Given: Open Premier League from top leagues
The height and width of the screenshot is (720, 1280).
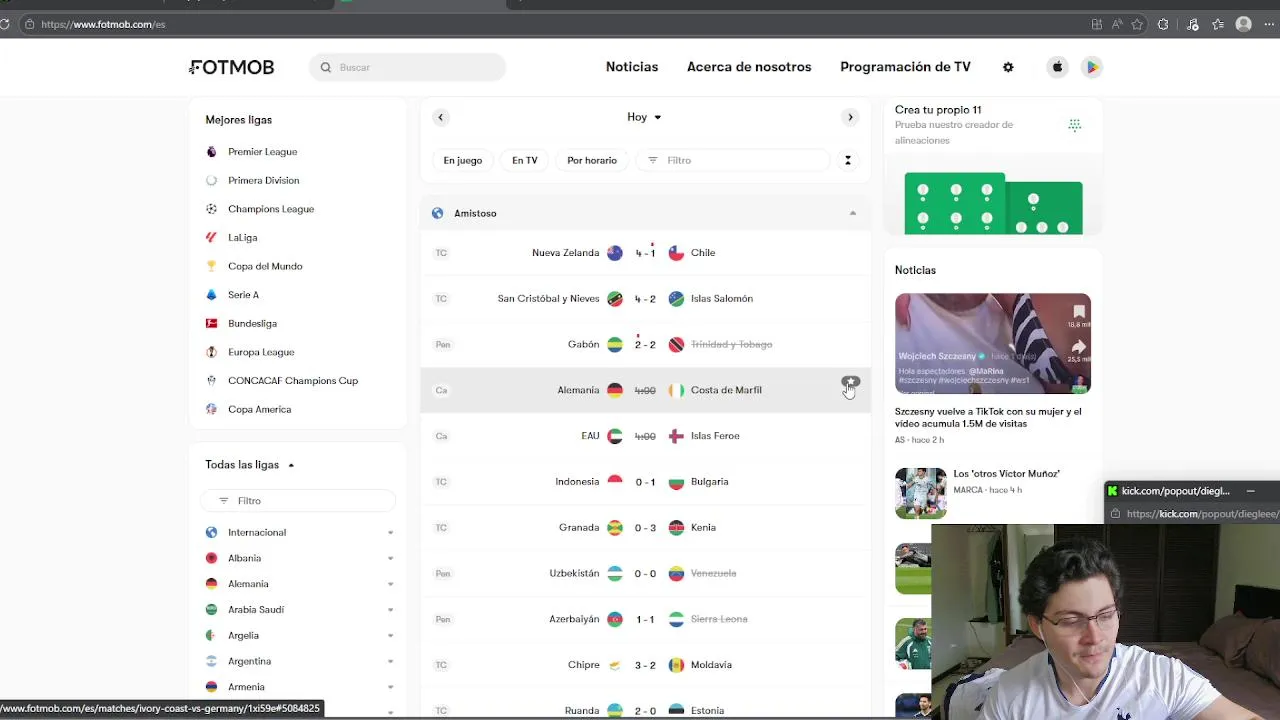Looking at the screenshot, I should [262, 152].
